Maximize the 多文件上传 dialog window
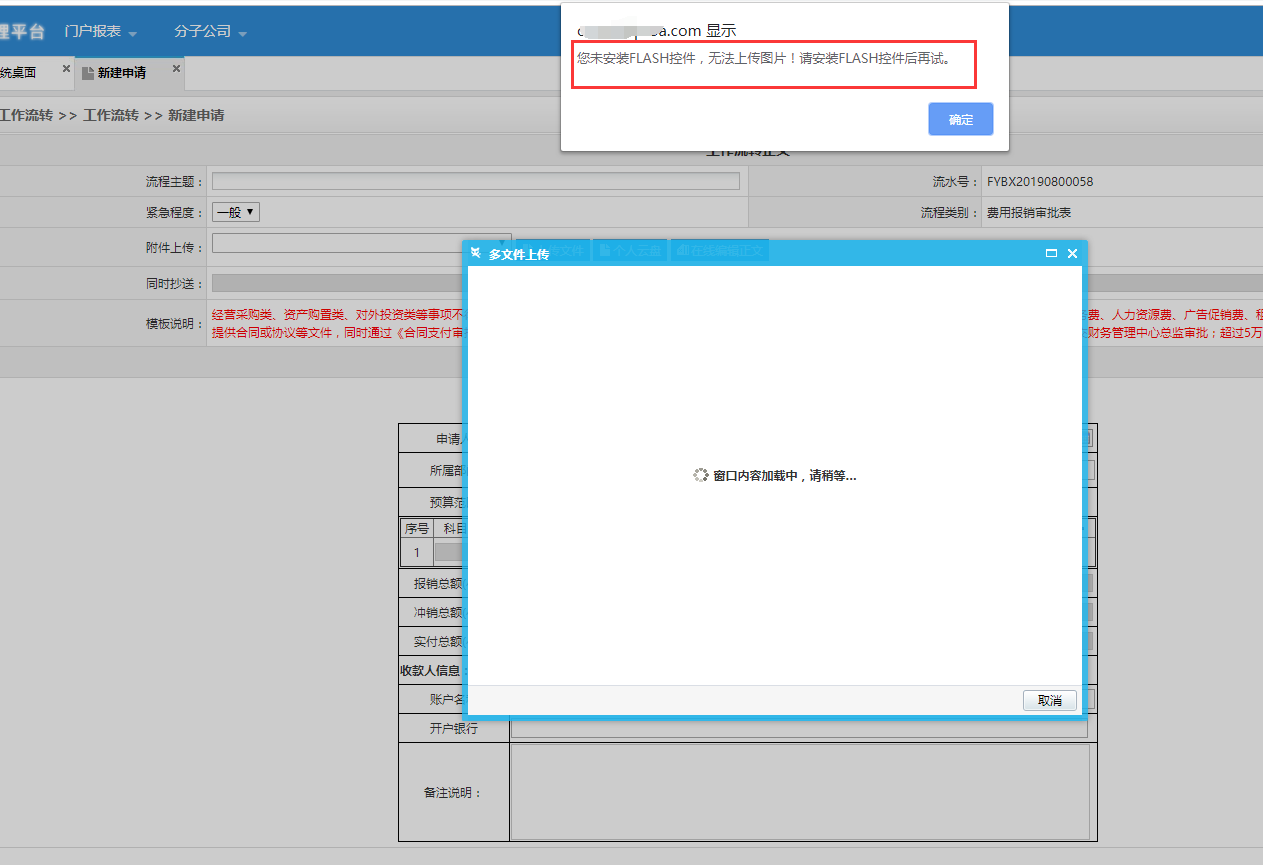This screenshot has height=865, width=1263. tap(1051, 254)
